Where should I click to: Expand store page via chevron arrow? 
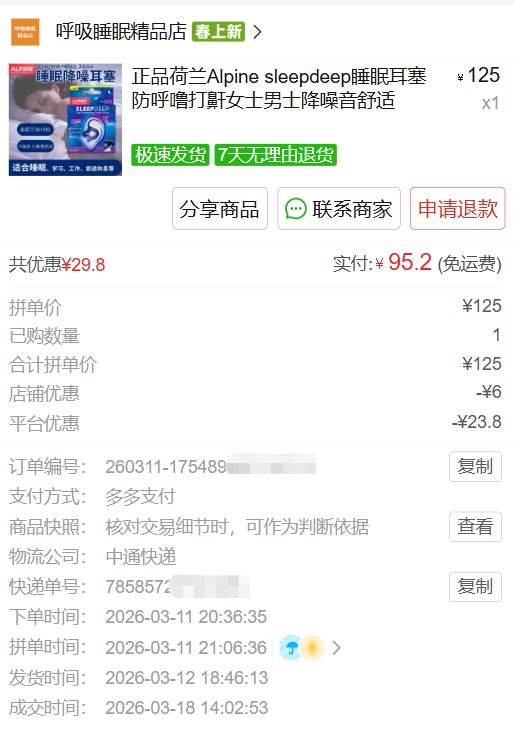[257, 32]
